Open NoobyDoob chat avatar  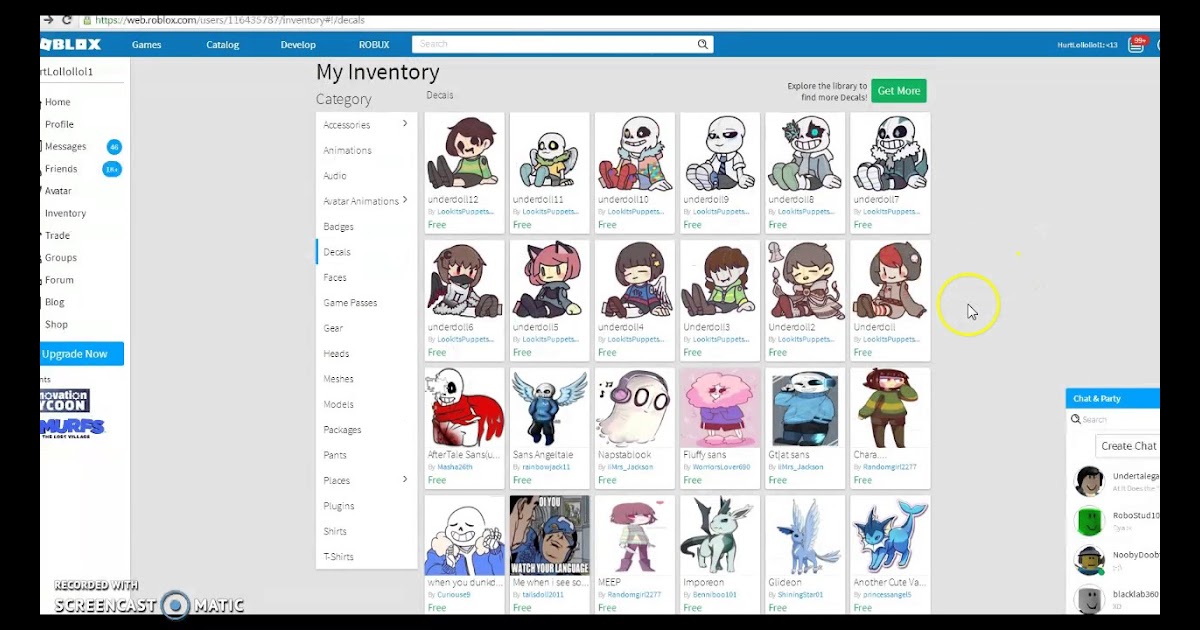(x=1089, y=561)
